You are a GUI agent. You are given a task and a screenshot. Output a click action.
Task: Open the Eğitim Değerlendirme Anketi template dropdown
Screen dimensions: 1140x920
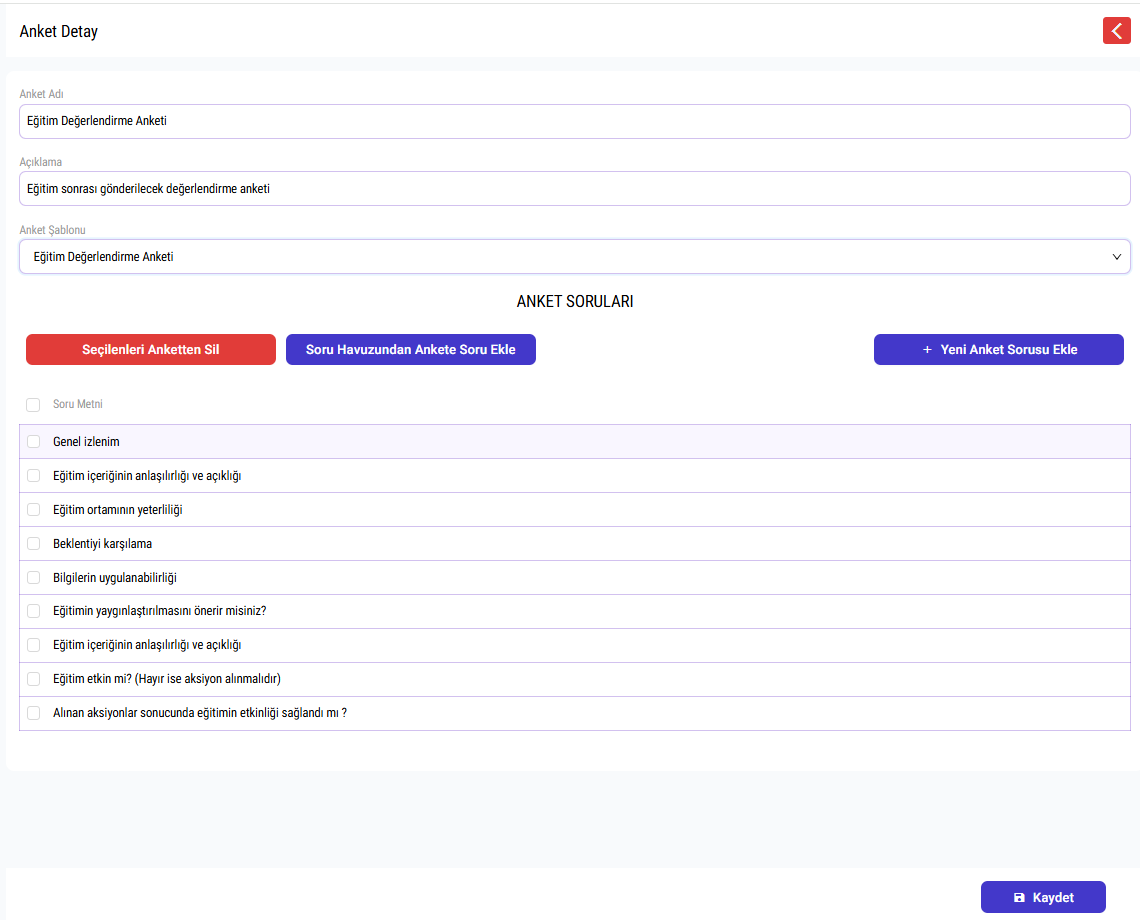[574, 257]
